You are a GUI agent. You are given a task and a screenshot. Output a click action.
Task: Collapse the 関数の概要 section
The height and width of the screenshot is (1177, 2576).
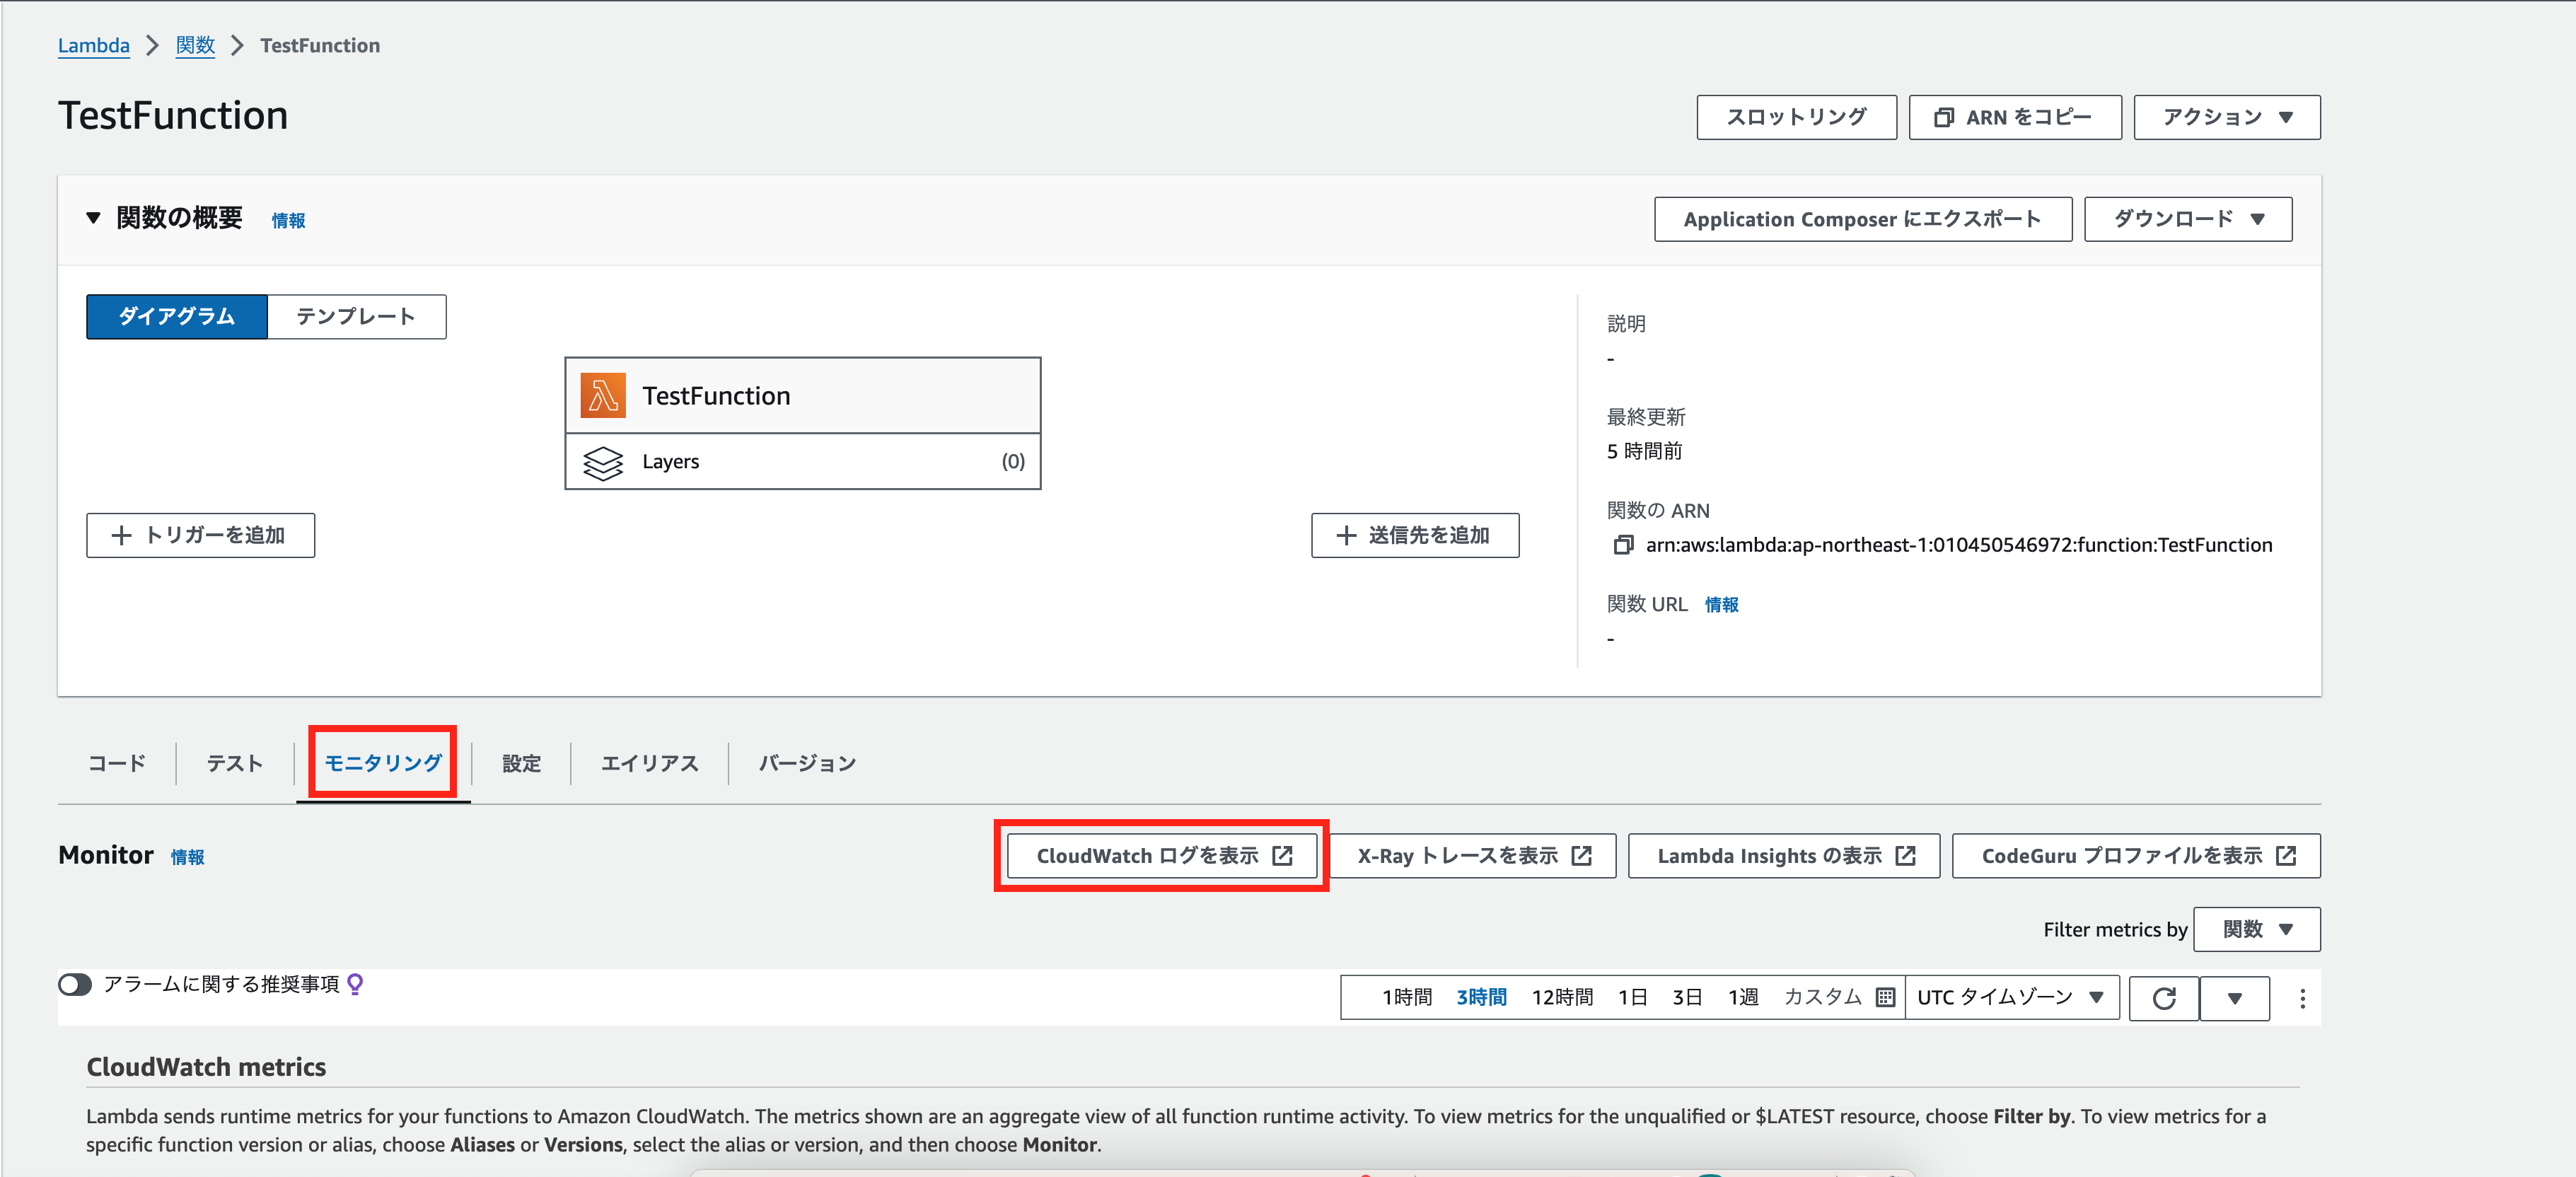point(93,218)
